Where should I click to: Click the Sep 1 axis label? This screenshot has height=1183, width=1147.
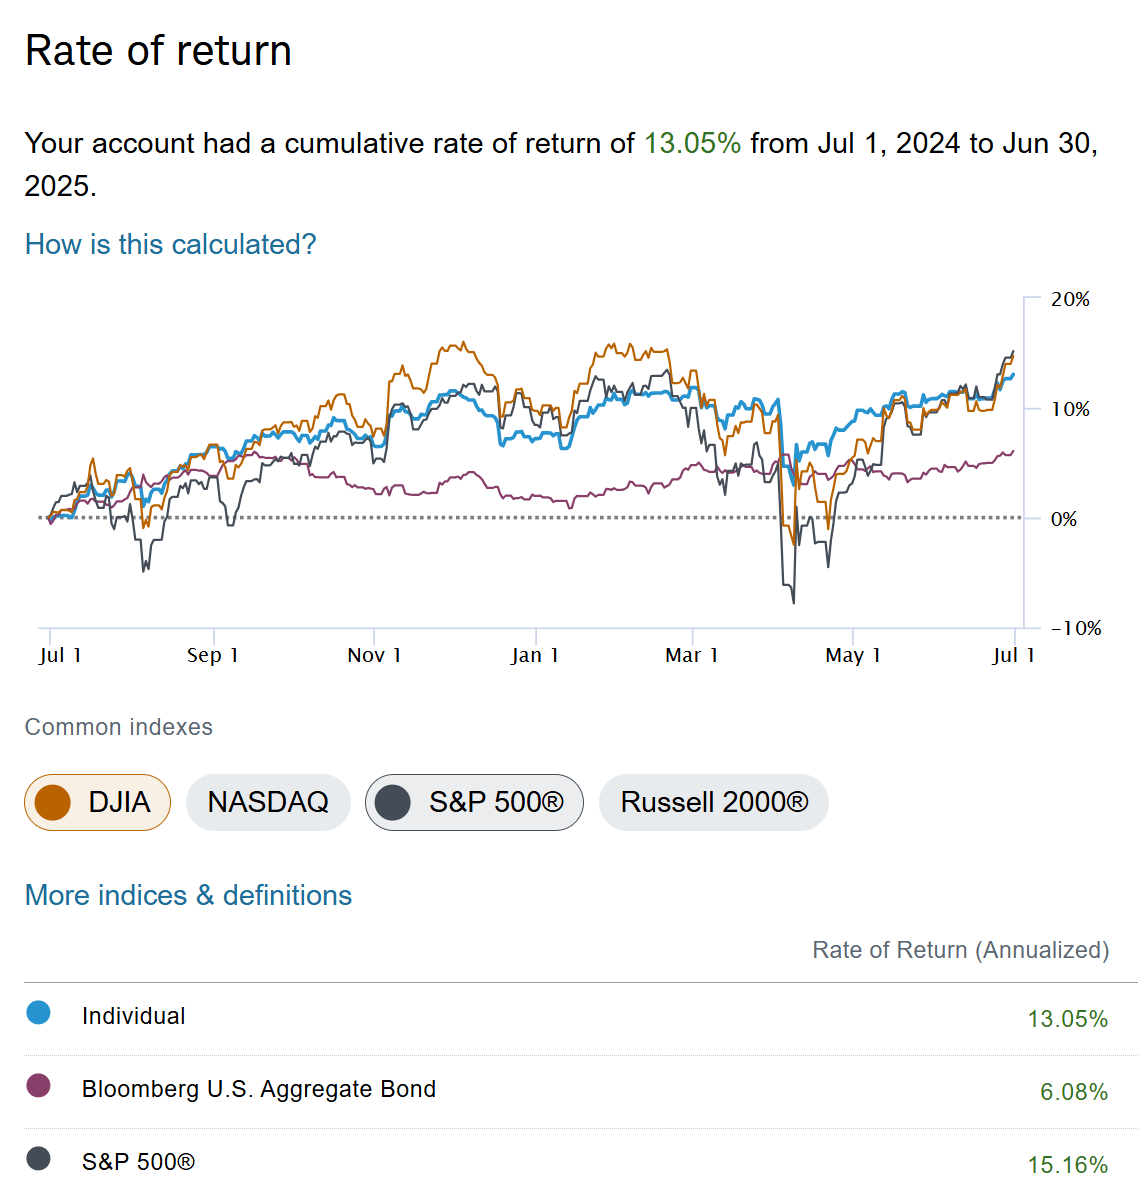[x=212, y=655]
